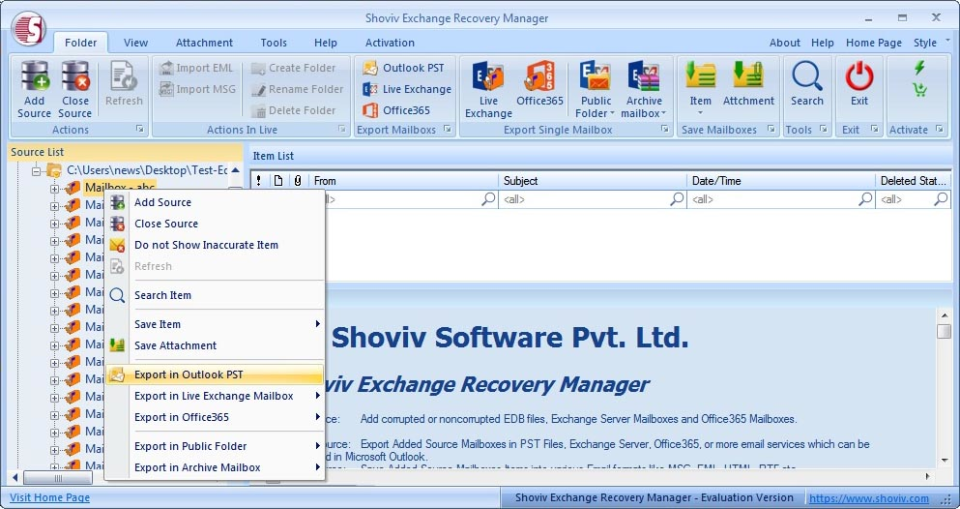The width and height of the screenshot is (960, 509).
Task: Select Search Item in context menu
Action: click(x=214, y=295)
